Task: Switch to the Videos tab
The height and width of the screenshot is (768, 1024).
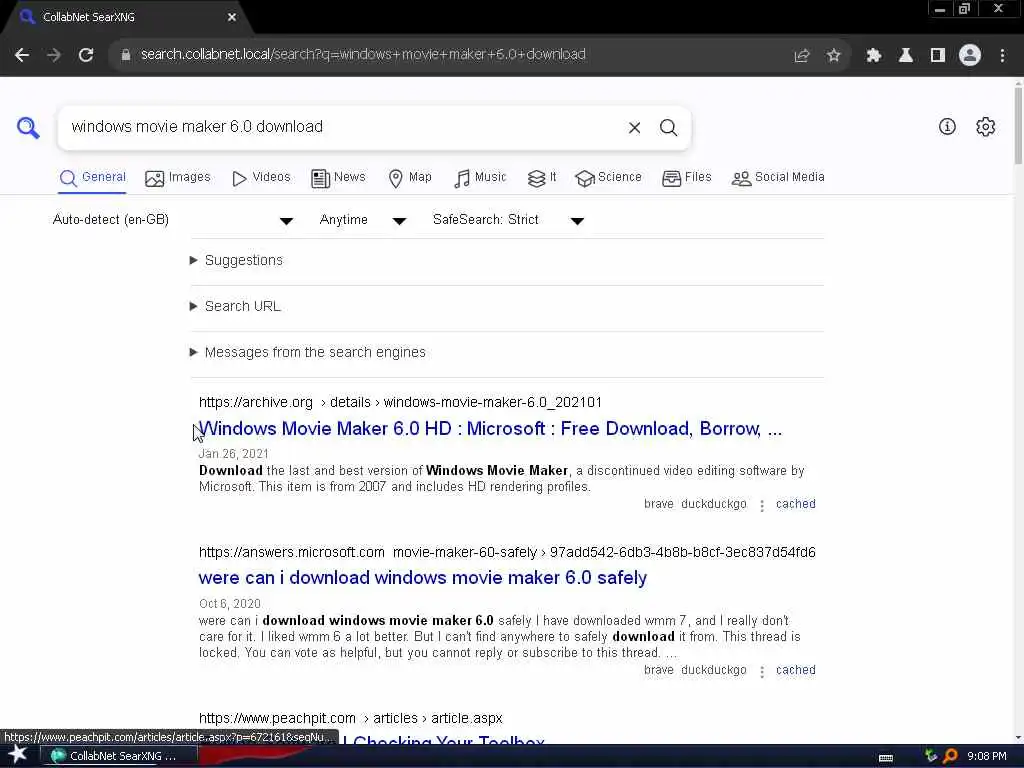Action: pyautogui.click(x=261, y=178)
